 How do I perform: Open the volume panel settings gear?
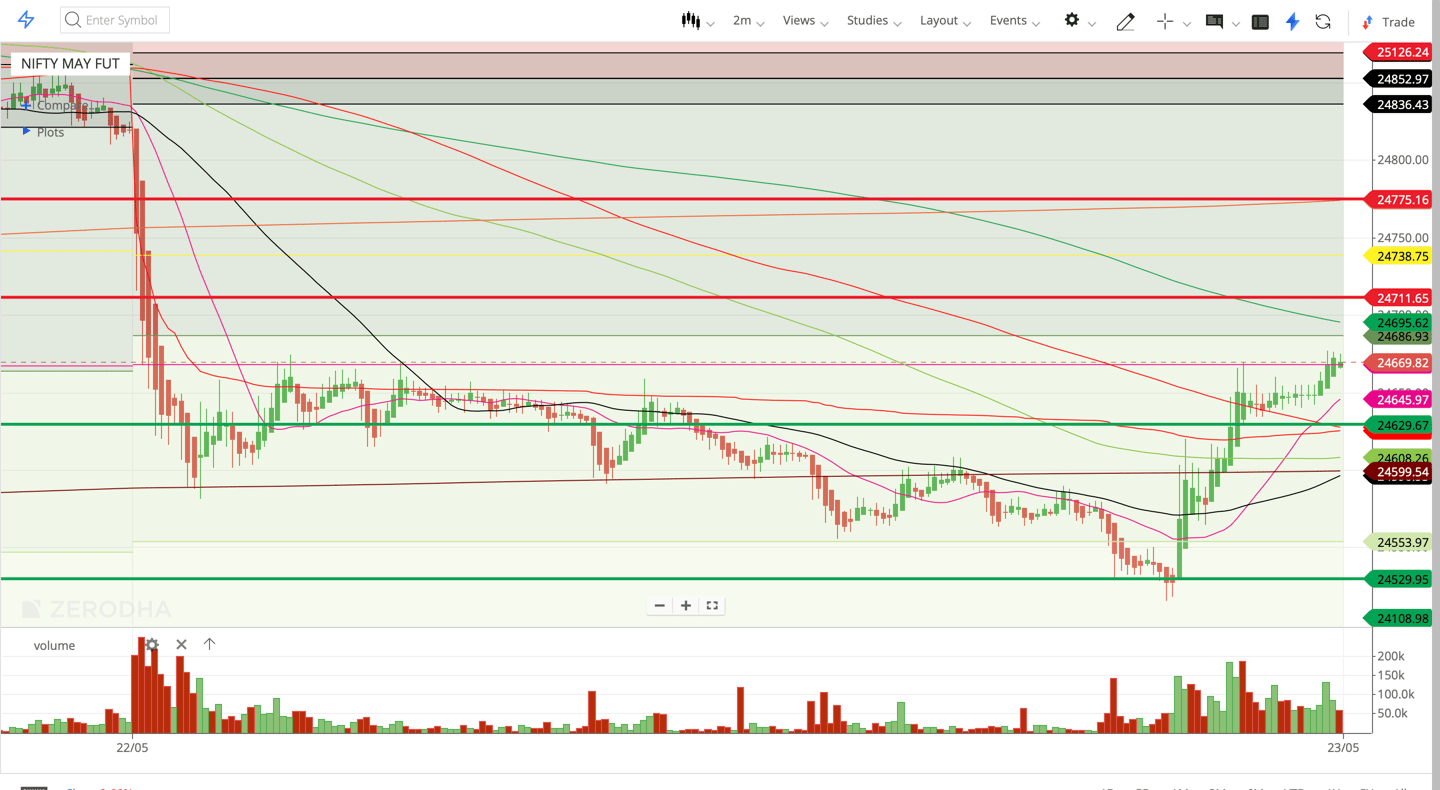click(x=152, y=645)
